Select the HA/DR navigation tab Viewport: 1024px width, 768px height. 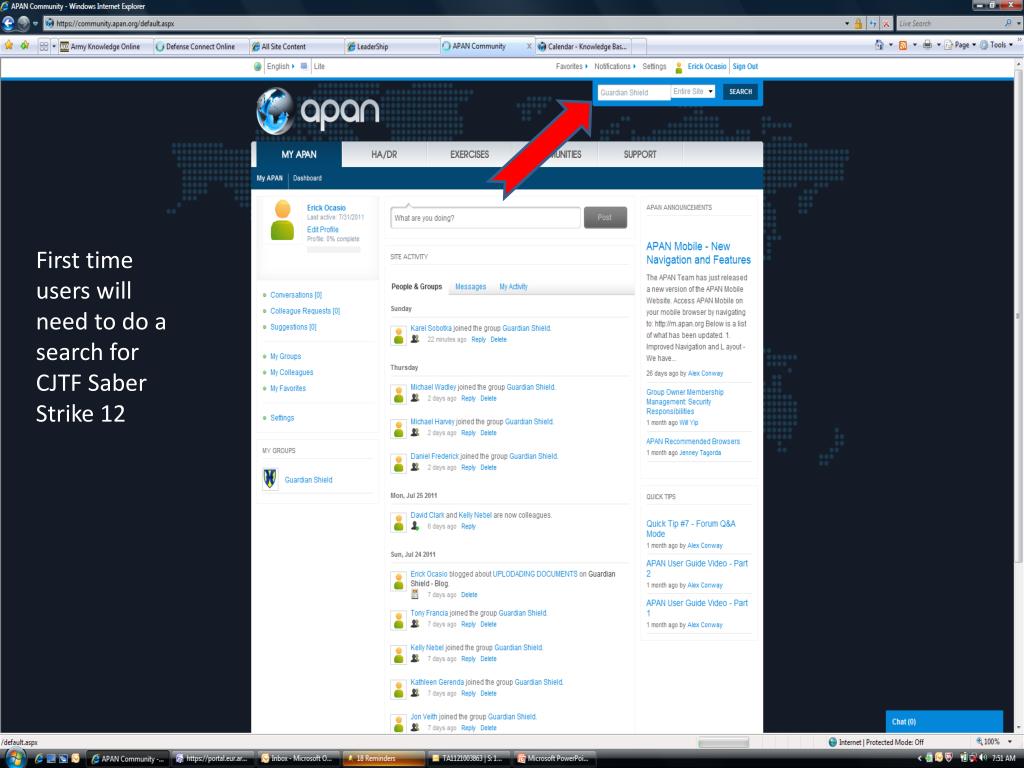click(x=384, y=155)
